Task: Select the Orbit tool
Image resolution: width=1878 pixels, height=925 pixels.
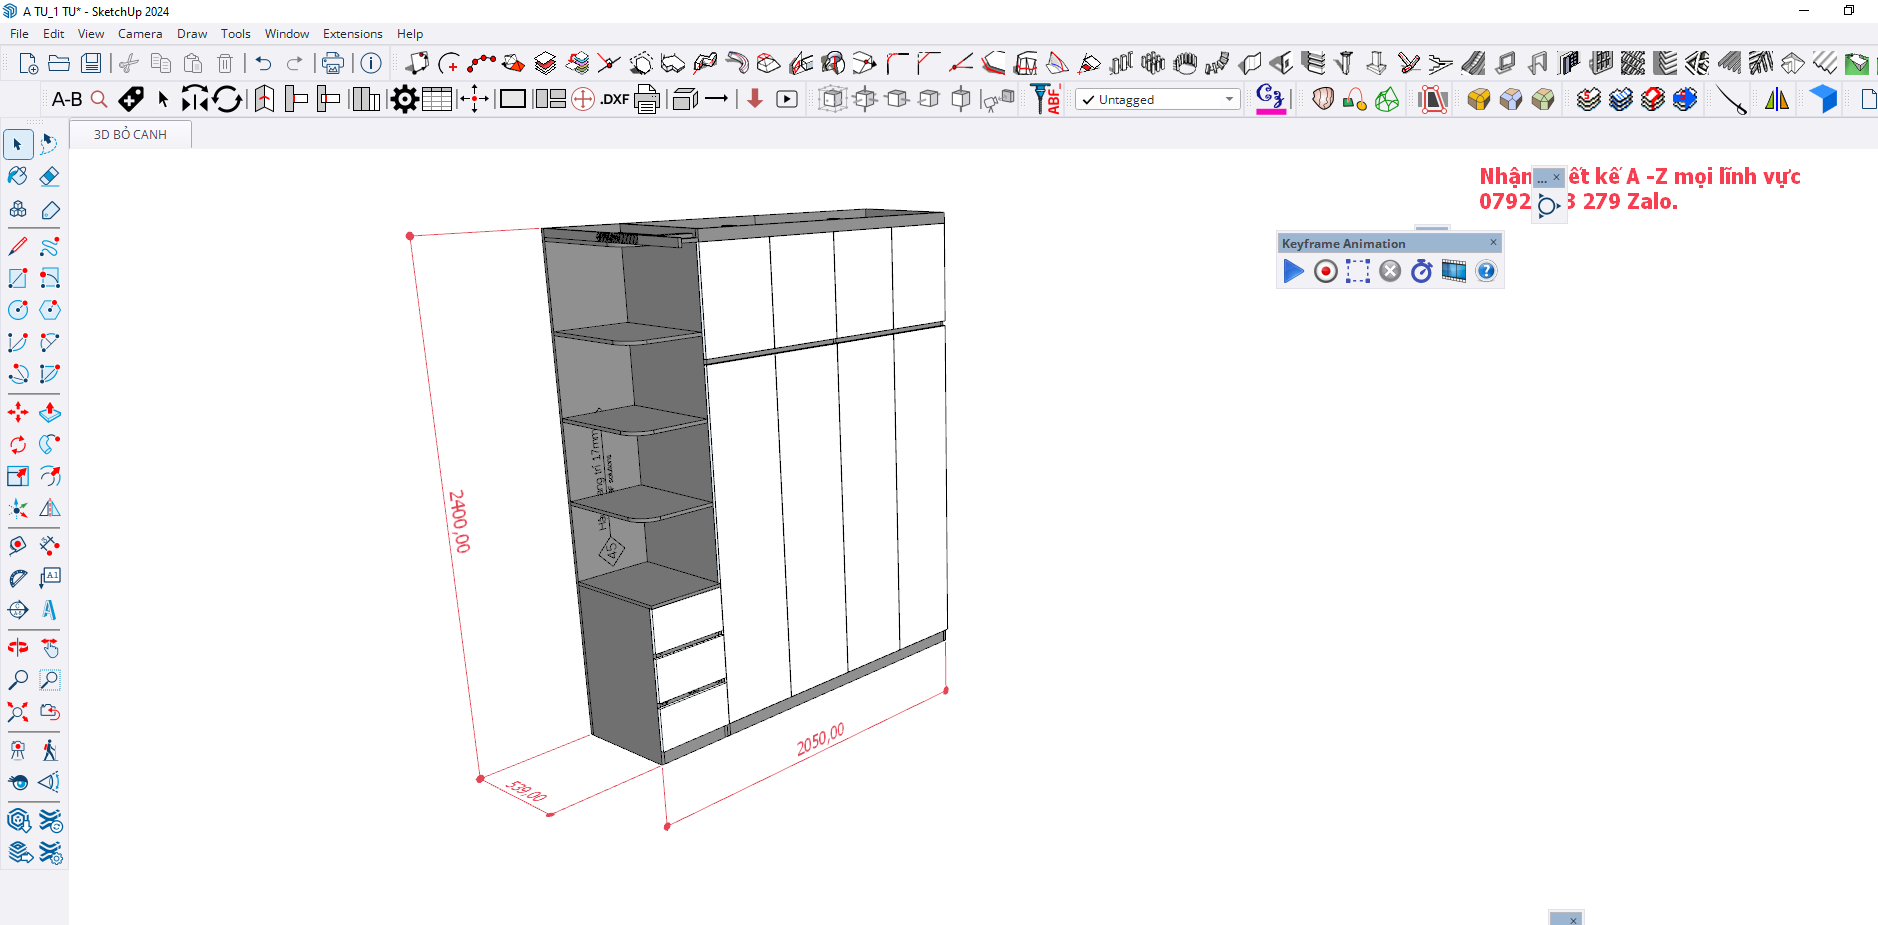Action: click(x=18, y=648)
